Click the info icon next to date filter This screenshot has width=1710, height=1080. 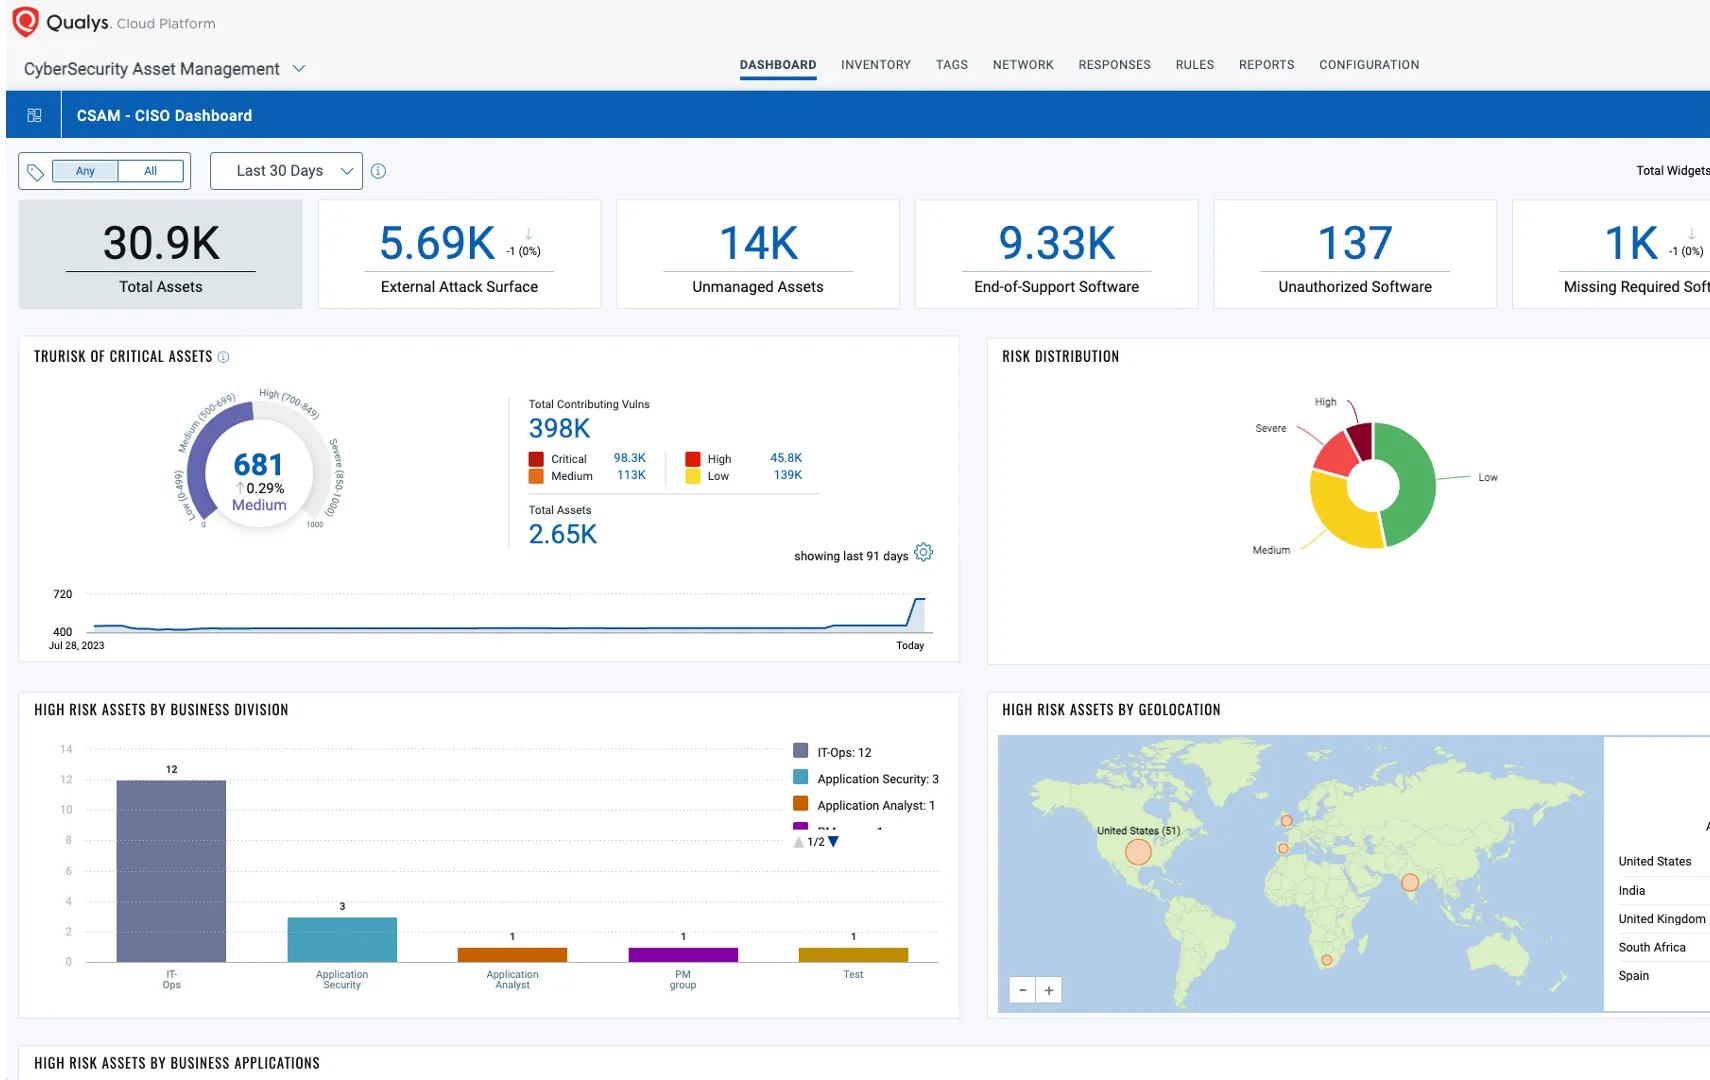(x=378, y=170)
